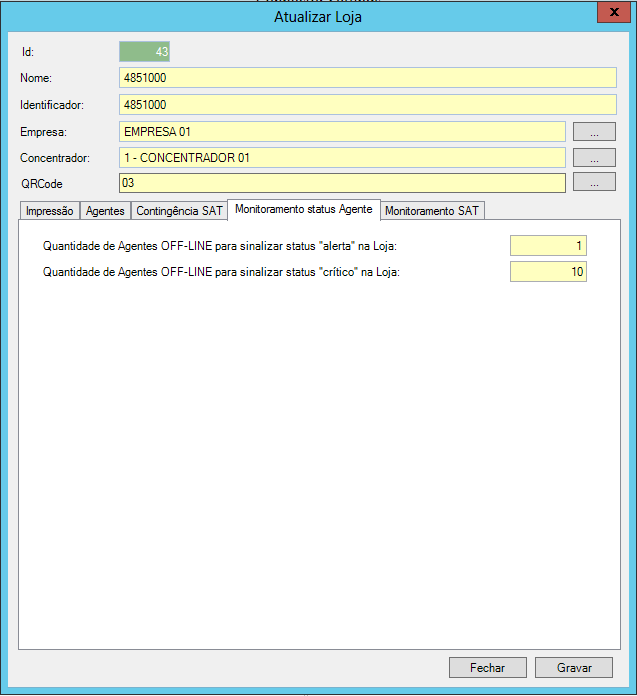Select the Monitoramento status Agente tab

click(304, 209)
